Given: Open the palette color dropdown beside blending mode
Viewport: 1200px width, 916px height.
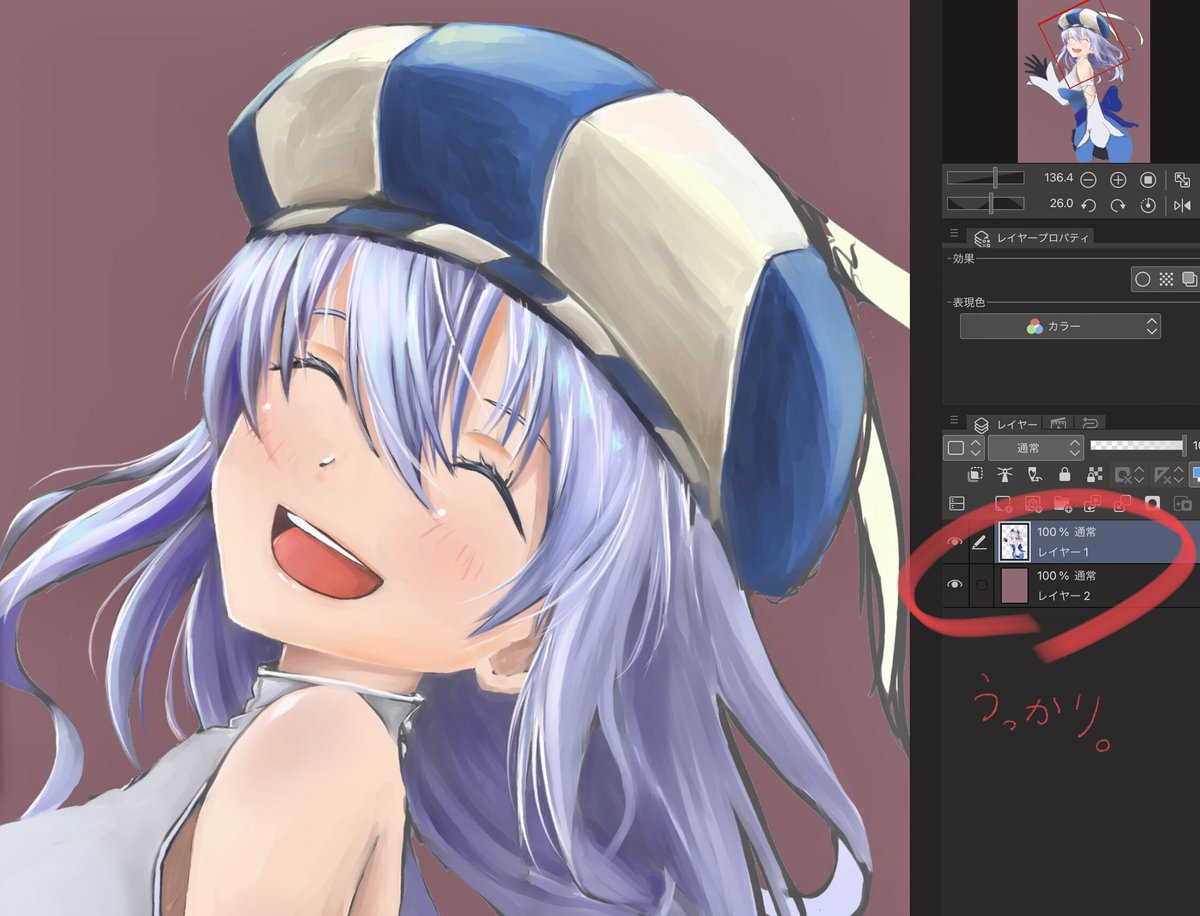Looking at the screenshot, I should coord(965,447).
